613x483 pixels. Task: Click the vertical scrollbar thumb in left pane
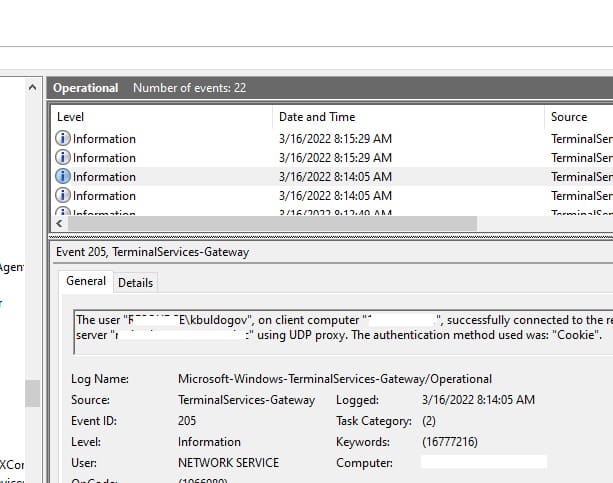[x=34, y=392]
